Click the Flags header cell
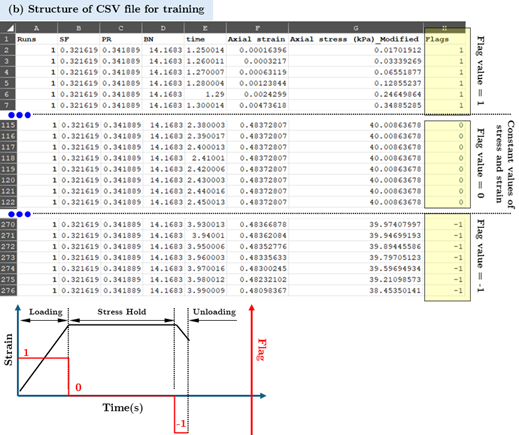 click(445, 39)
